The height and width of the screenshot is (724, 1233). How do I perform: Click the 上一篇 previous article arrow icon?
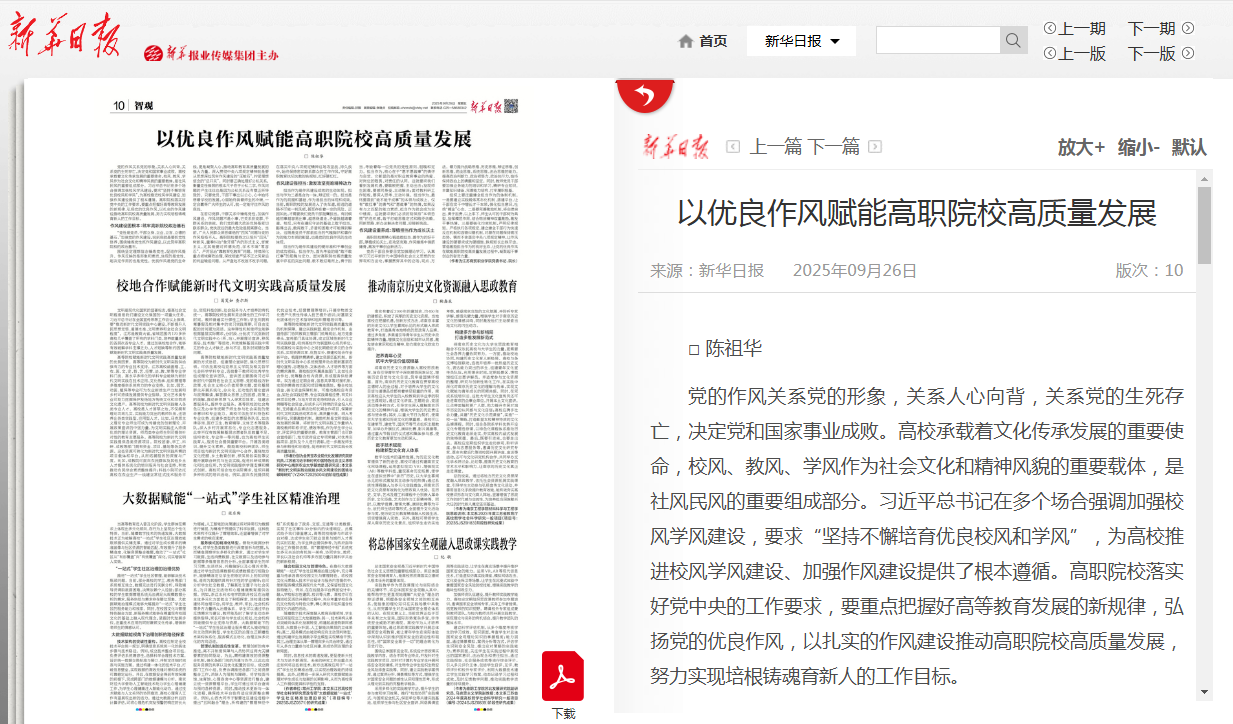733,147
